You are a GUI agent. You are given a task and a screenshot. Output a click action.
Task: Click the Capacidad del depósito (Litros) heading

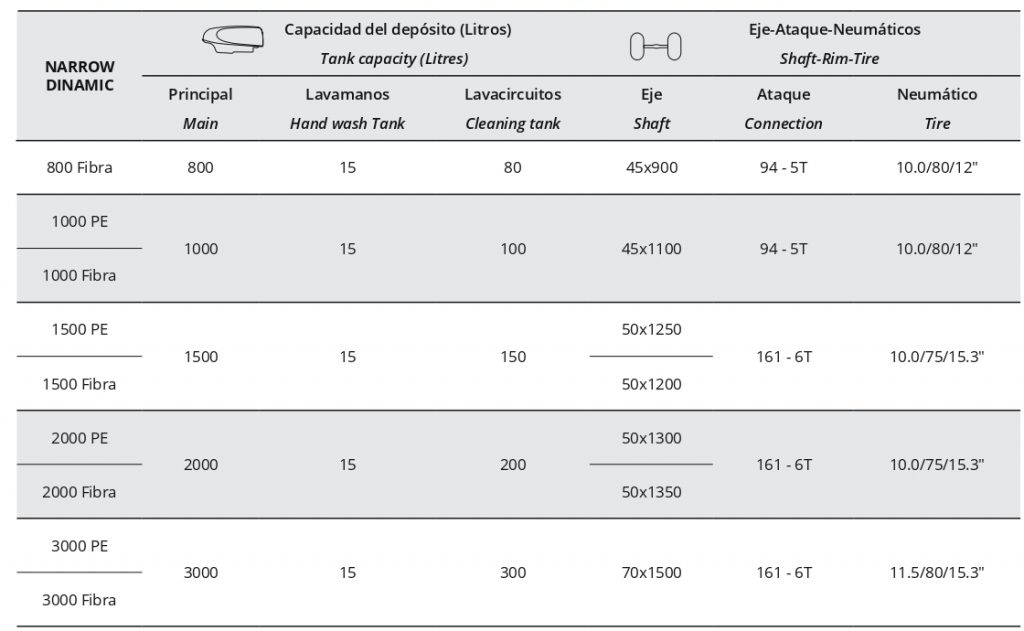coord(397,30)
